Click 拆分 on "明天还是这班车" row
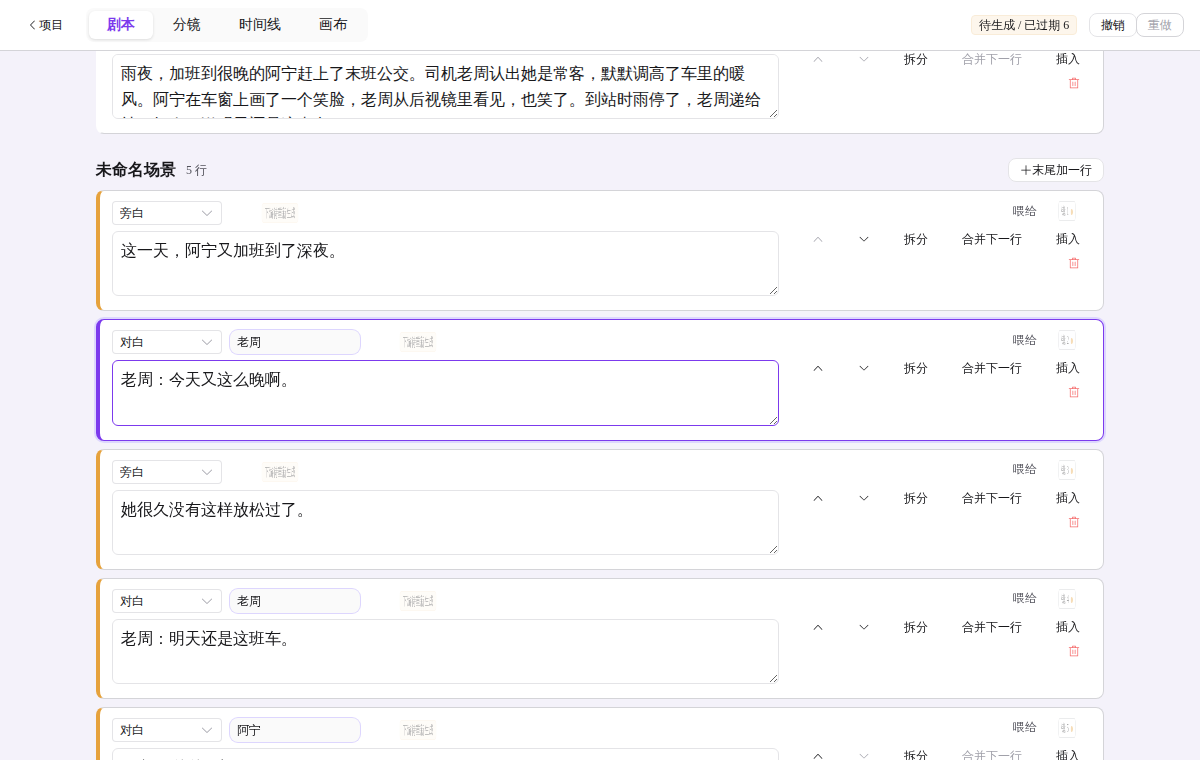Image resolution: width=1200 pixels, height=760 pixels. pos(916,627)
